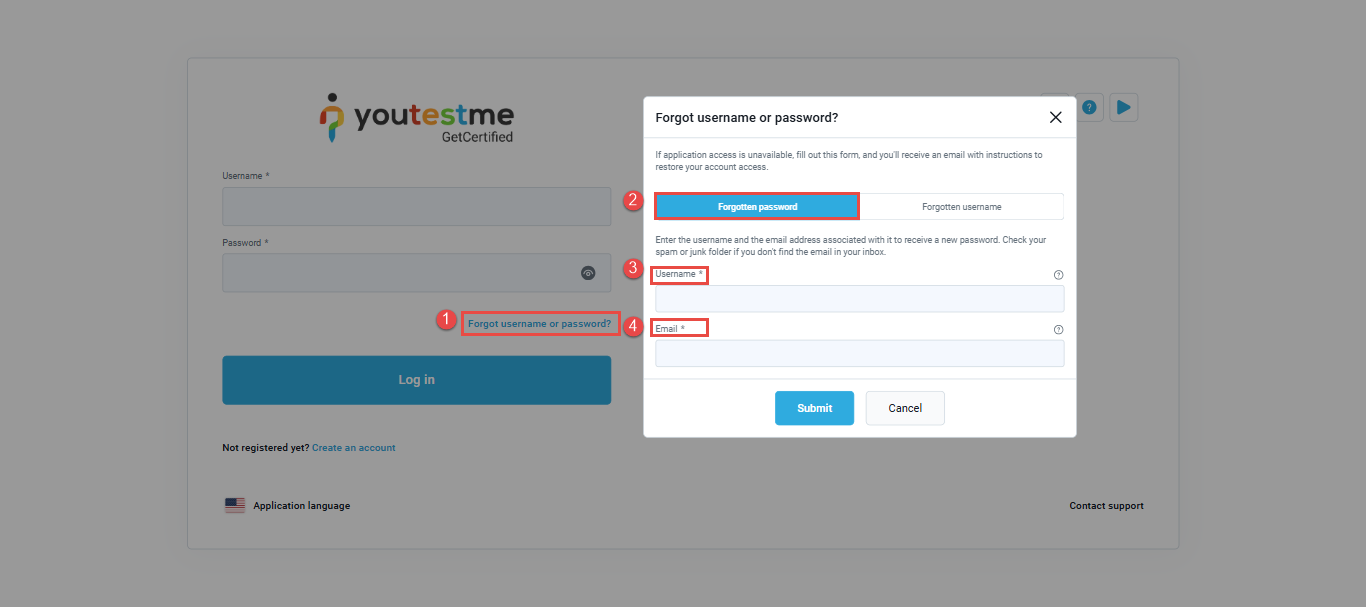Click the US flag language icon
Screen dimensions: 1366x607
click(x=235, y=506)
